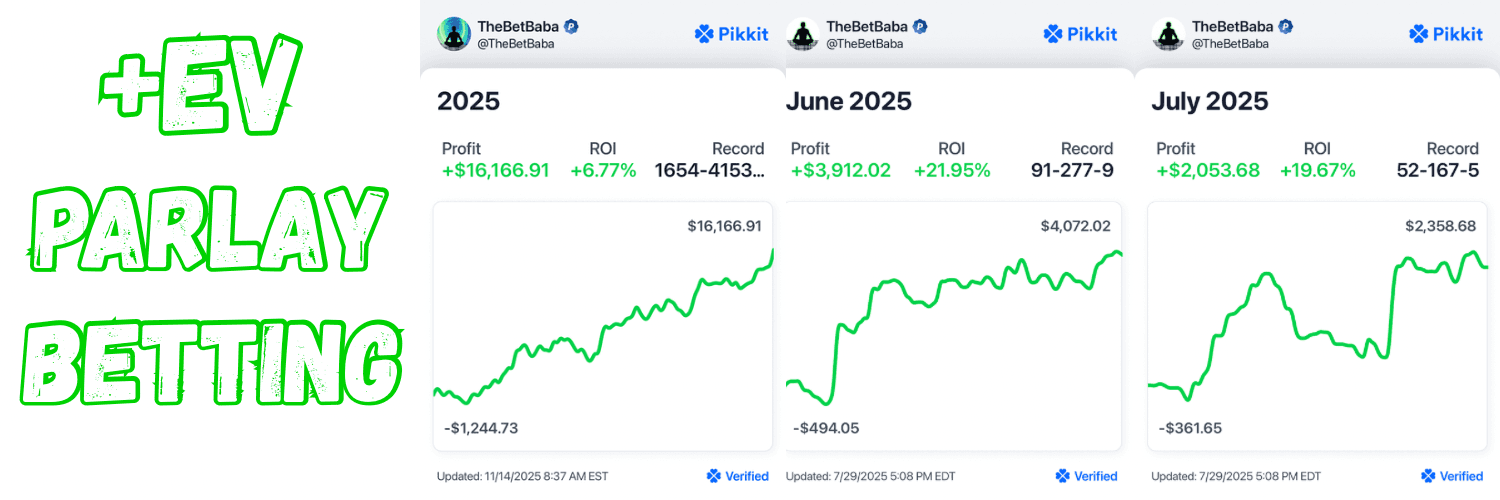The height and width of the screenshot is (500, 1500).
Task: Click the Pikkit logo above the June 2025 card
Action: 1080,34
